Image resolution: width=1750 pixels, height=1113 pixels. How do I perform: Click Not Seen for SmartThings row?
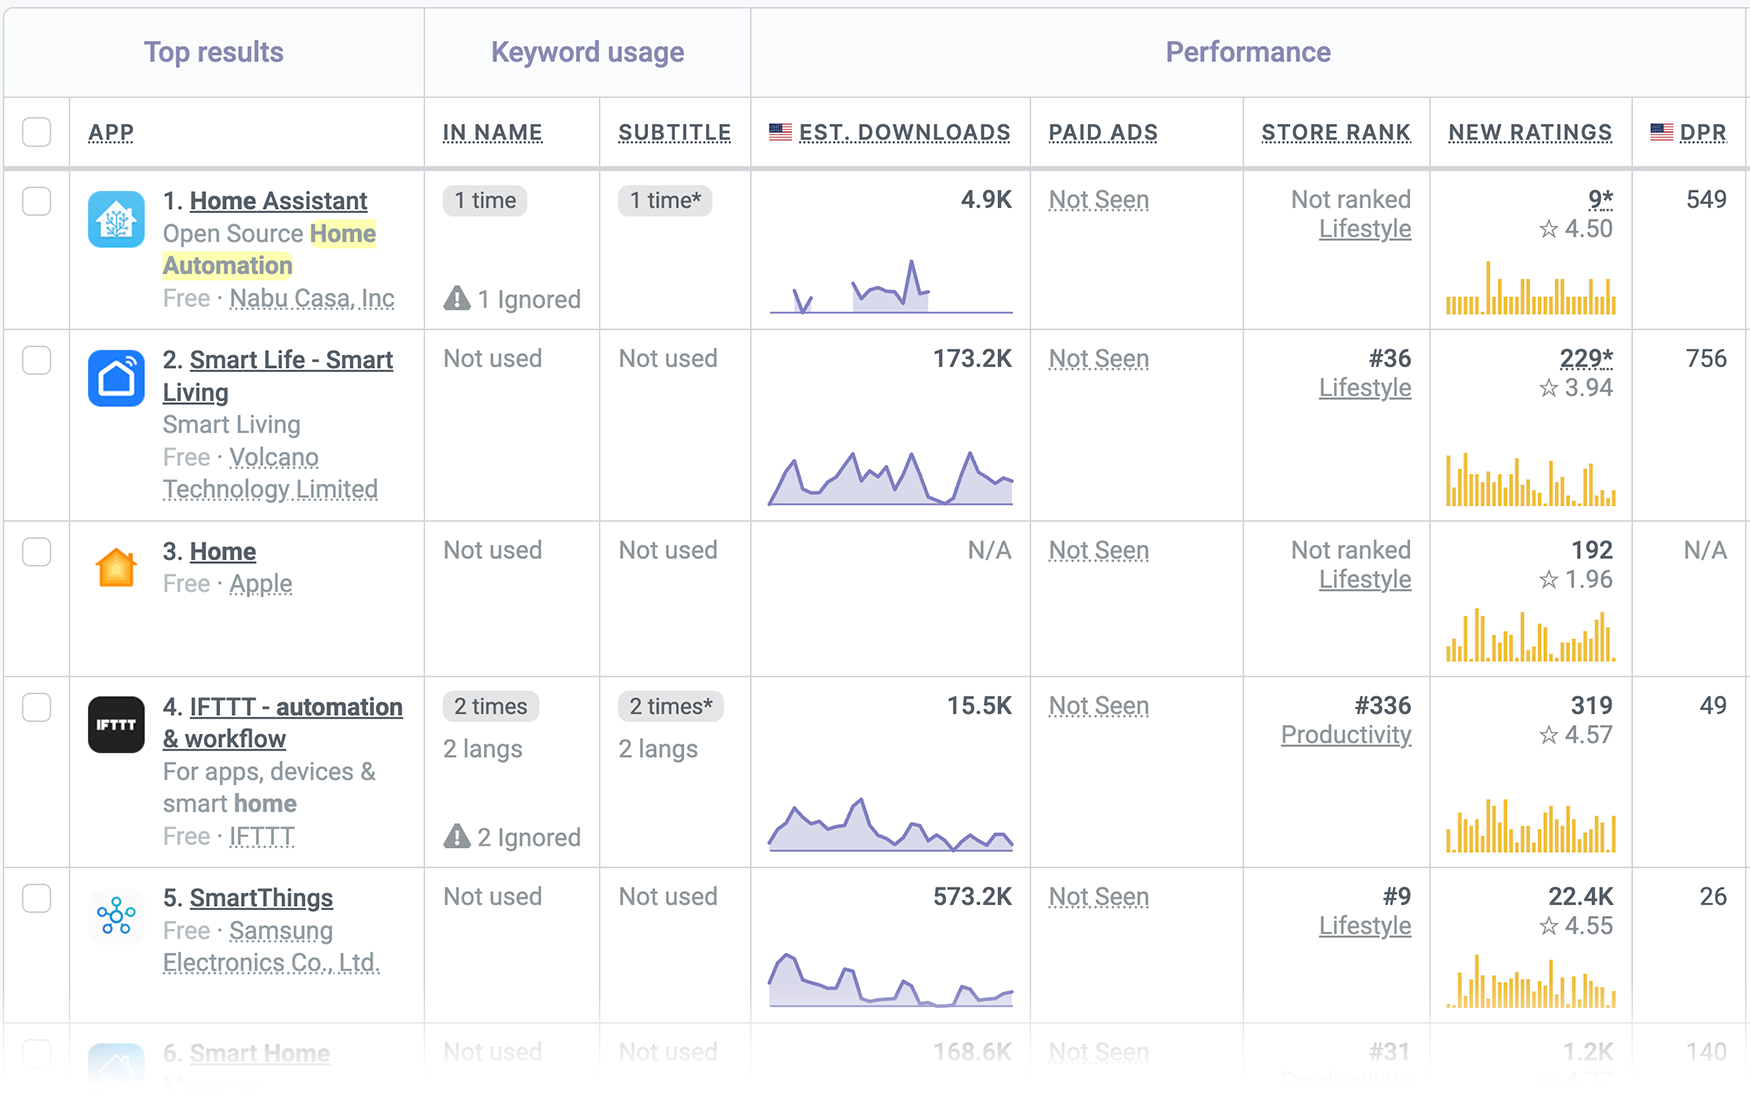click(1098, 897)
